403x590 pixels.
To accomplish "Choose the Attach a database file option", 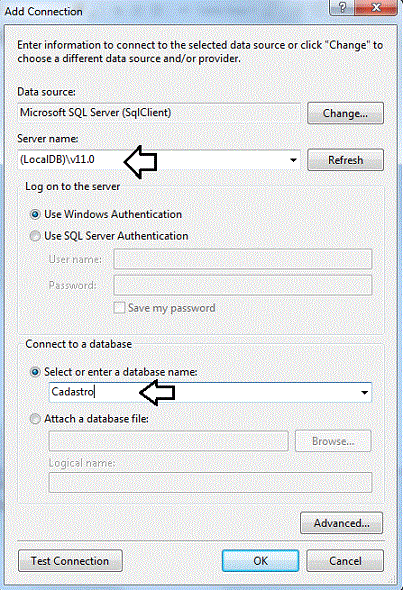I will coord(35,419).
